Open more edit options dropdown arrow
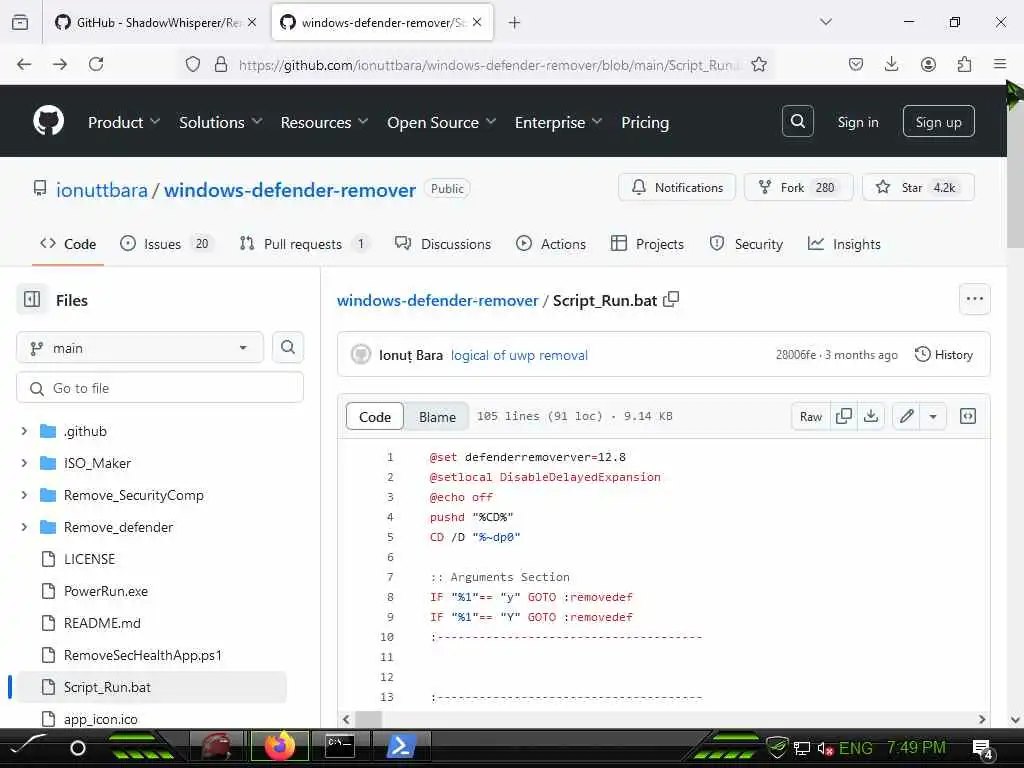The height and width of the screenshot is (768, 1024). tap(933, 416)
